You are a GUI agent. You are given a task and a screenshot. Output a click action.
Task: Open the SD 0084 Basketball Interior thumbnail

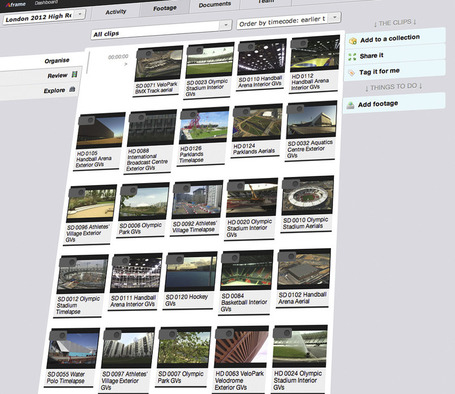click(x=247, y=270)
